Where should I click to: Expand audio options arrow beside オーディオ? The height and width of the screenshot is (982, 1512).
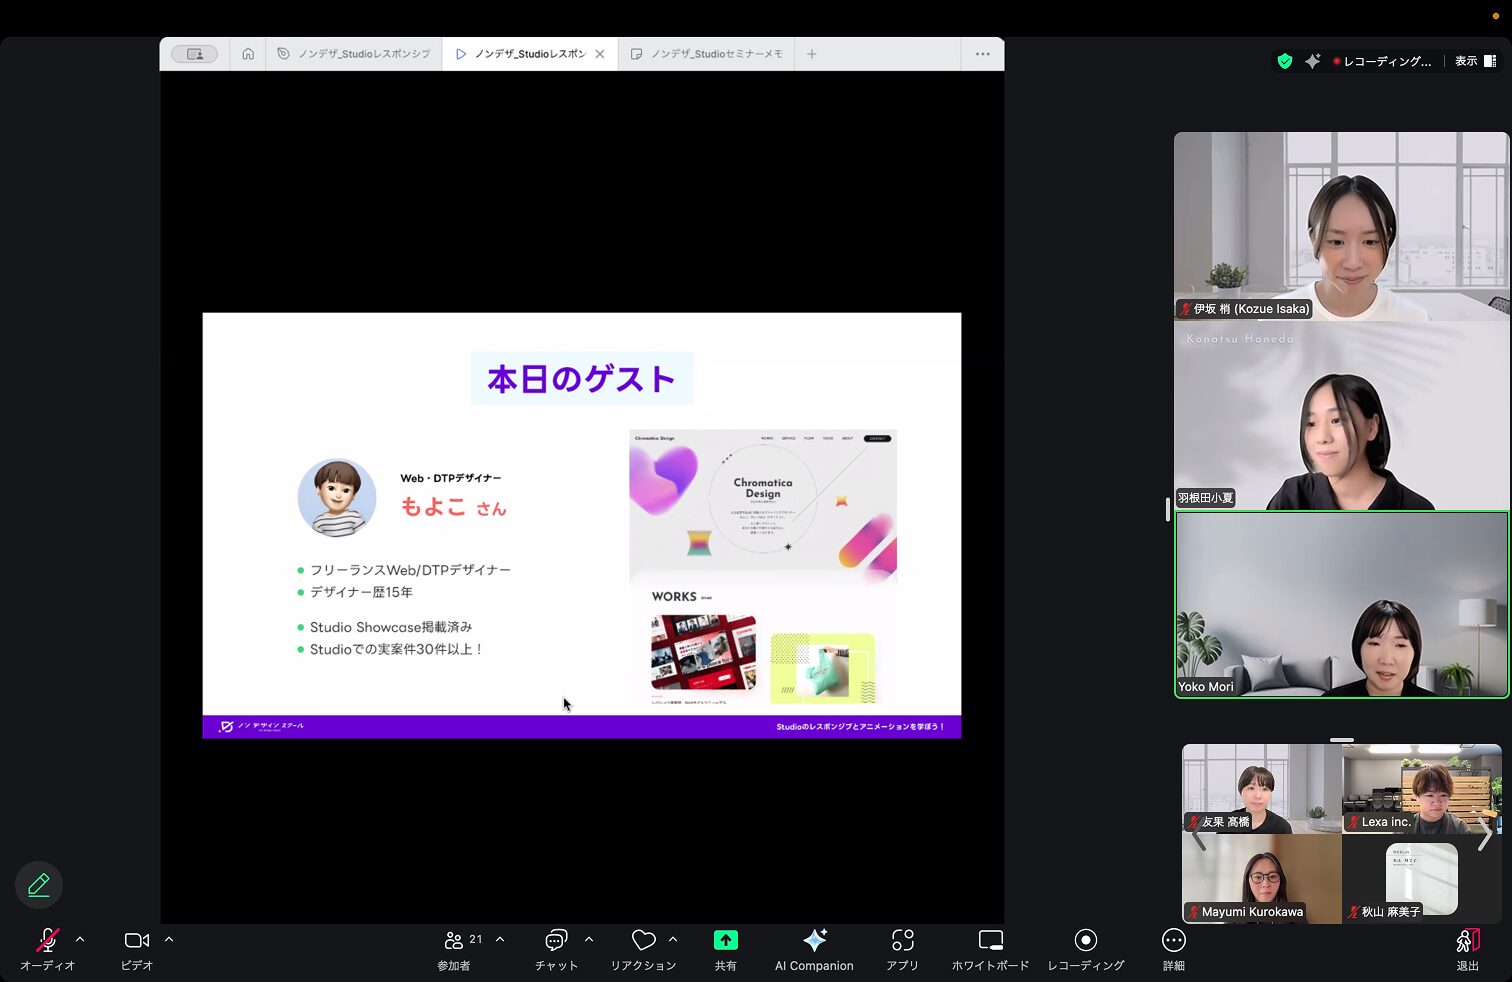80,940
